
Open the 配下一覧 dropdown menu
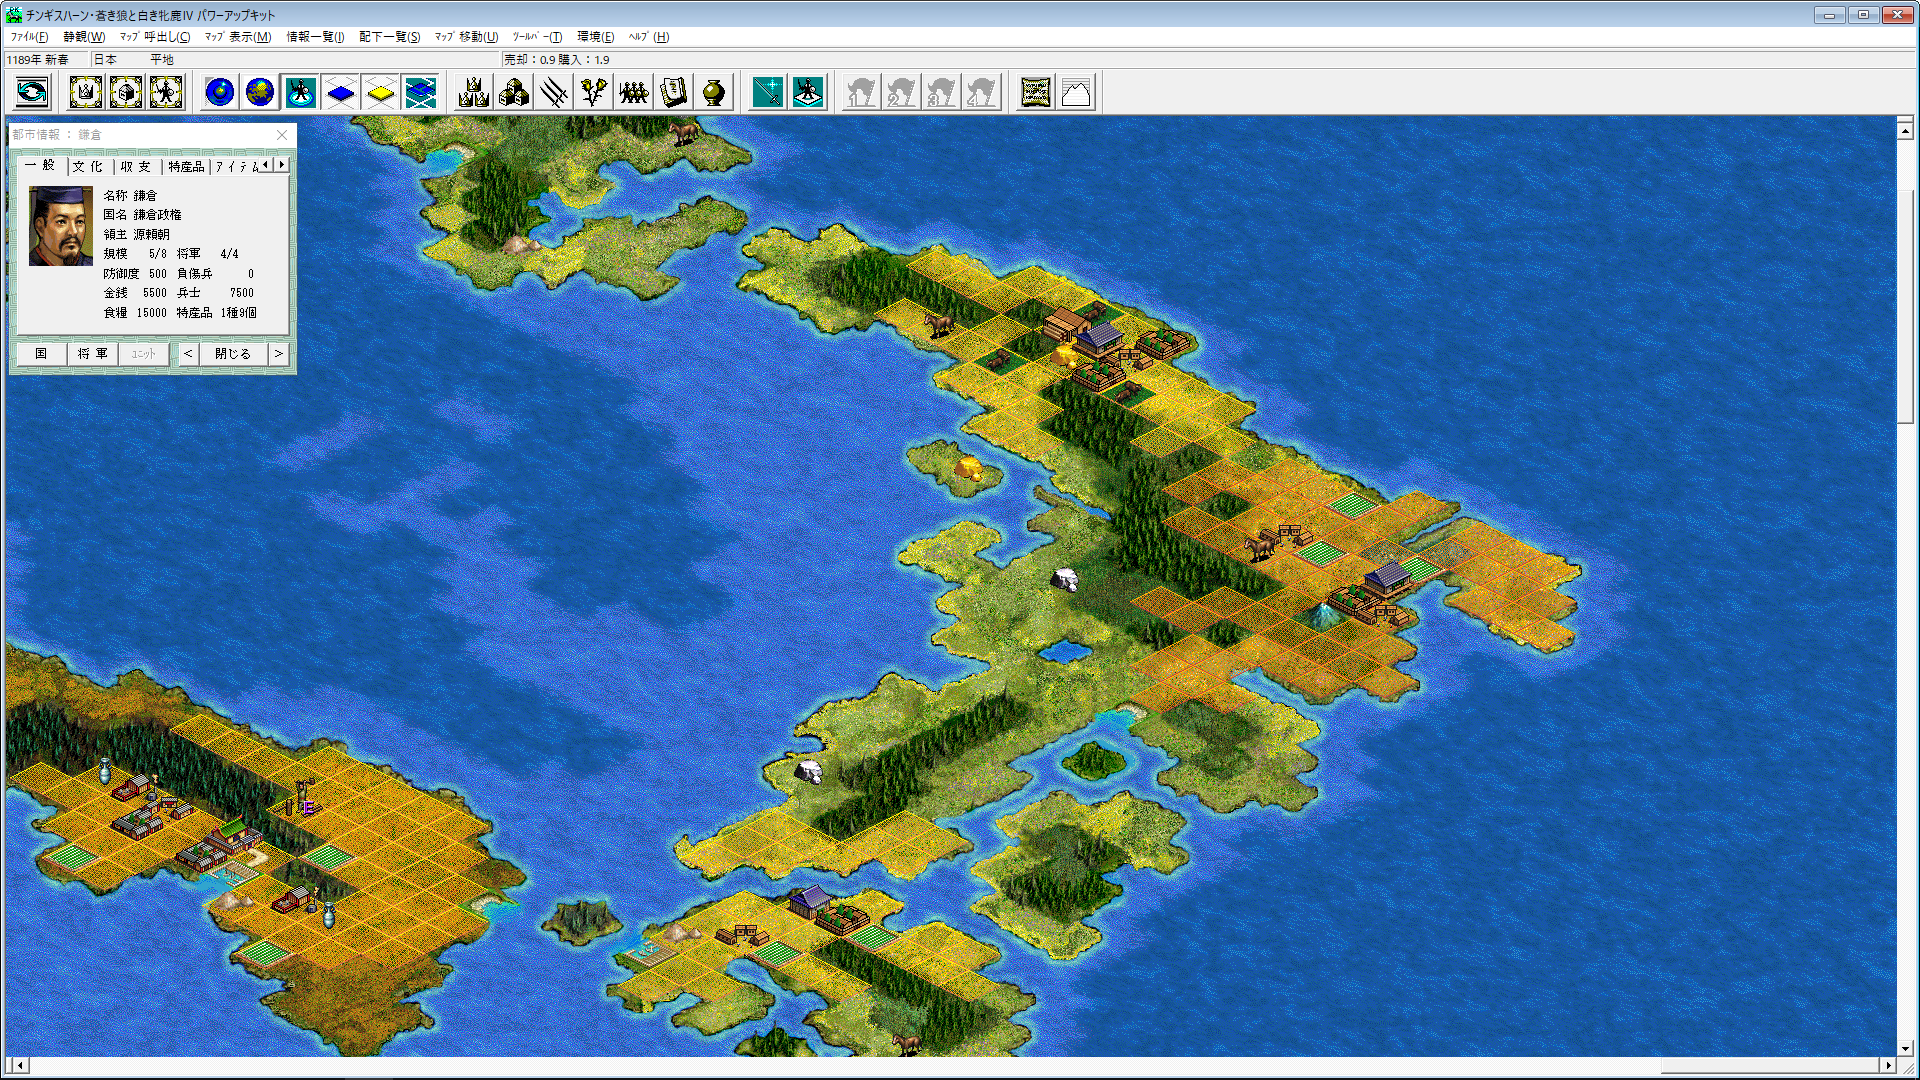pyautogui.click(x=389, y=37)
